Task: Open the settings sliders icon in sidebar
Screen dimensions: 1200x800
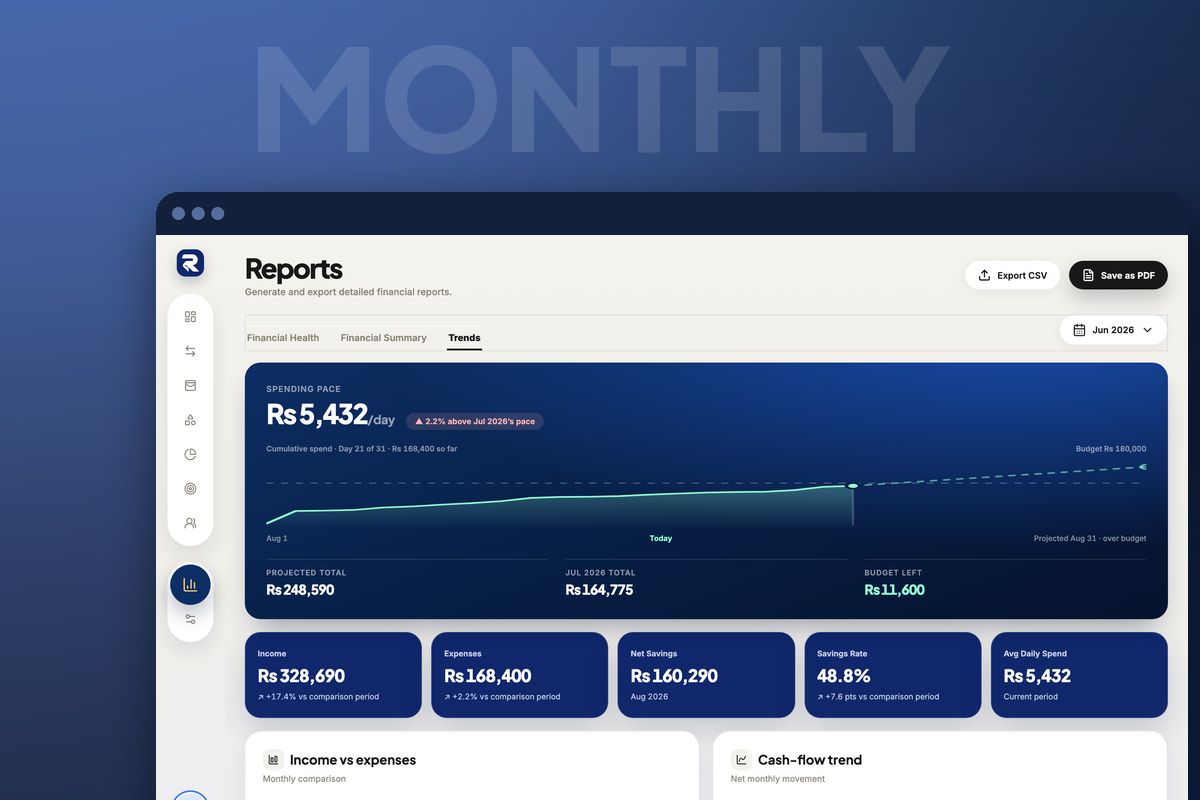Action: point(190,619)
